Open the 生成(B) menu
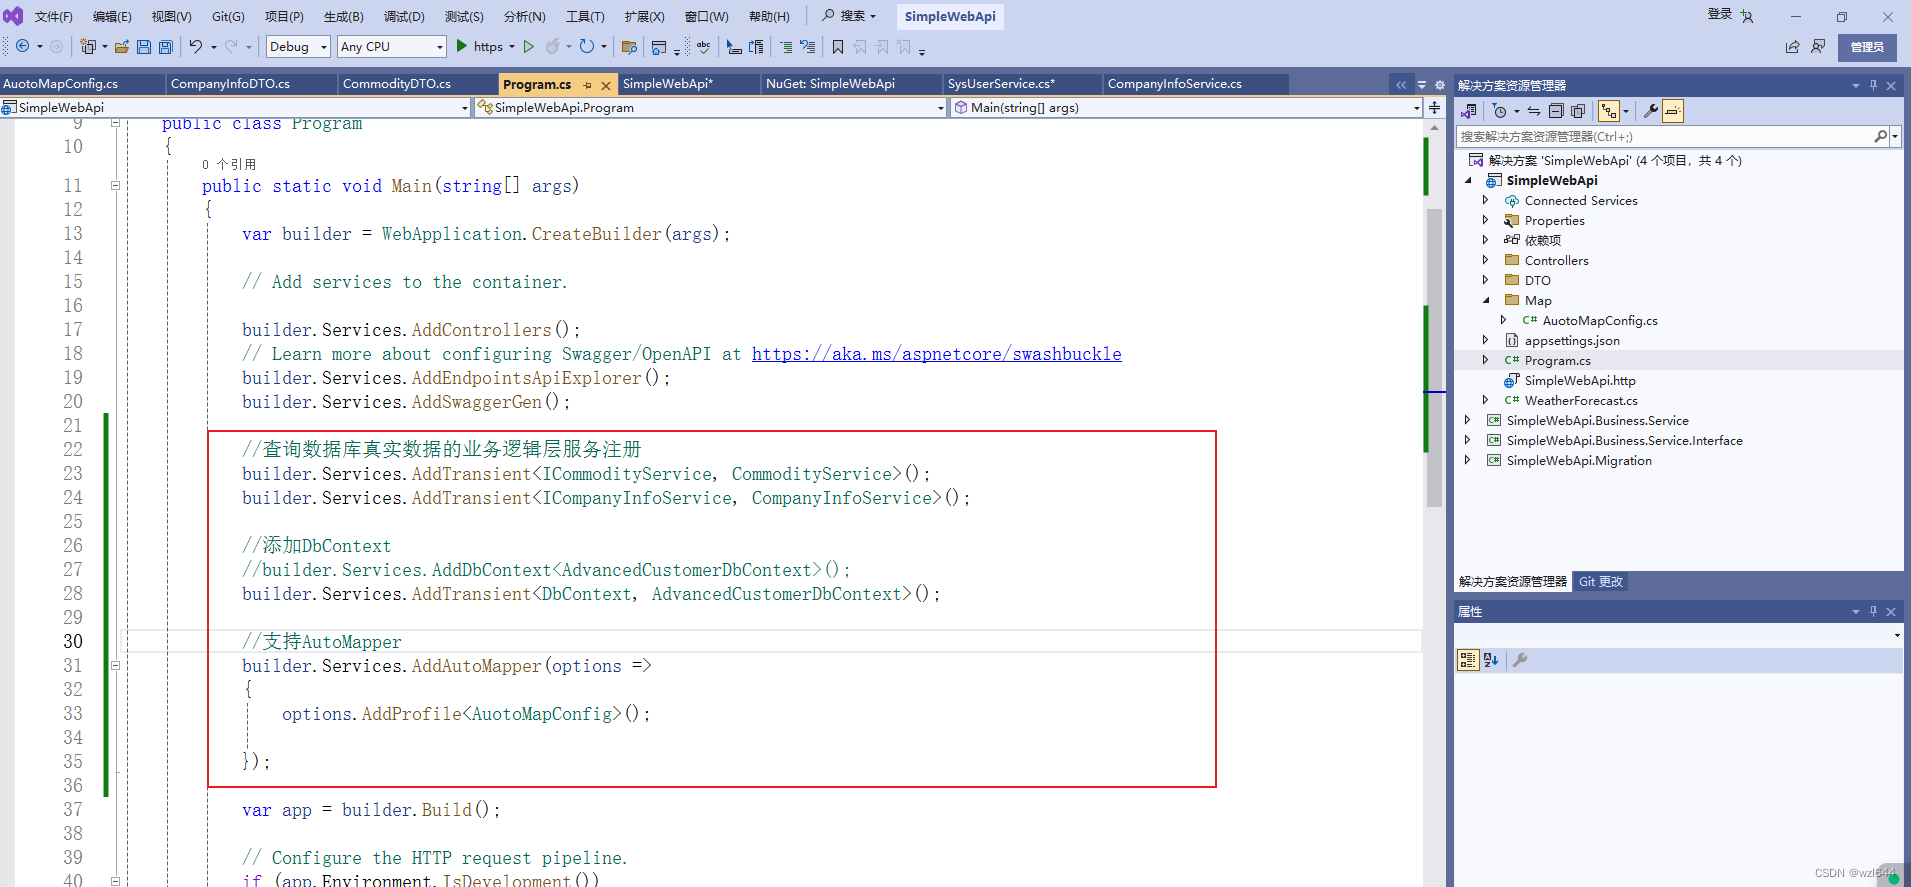 coord(344,16)
